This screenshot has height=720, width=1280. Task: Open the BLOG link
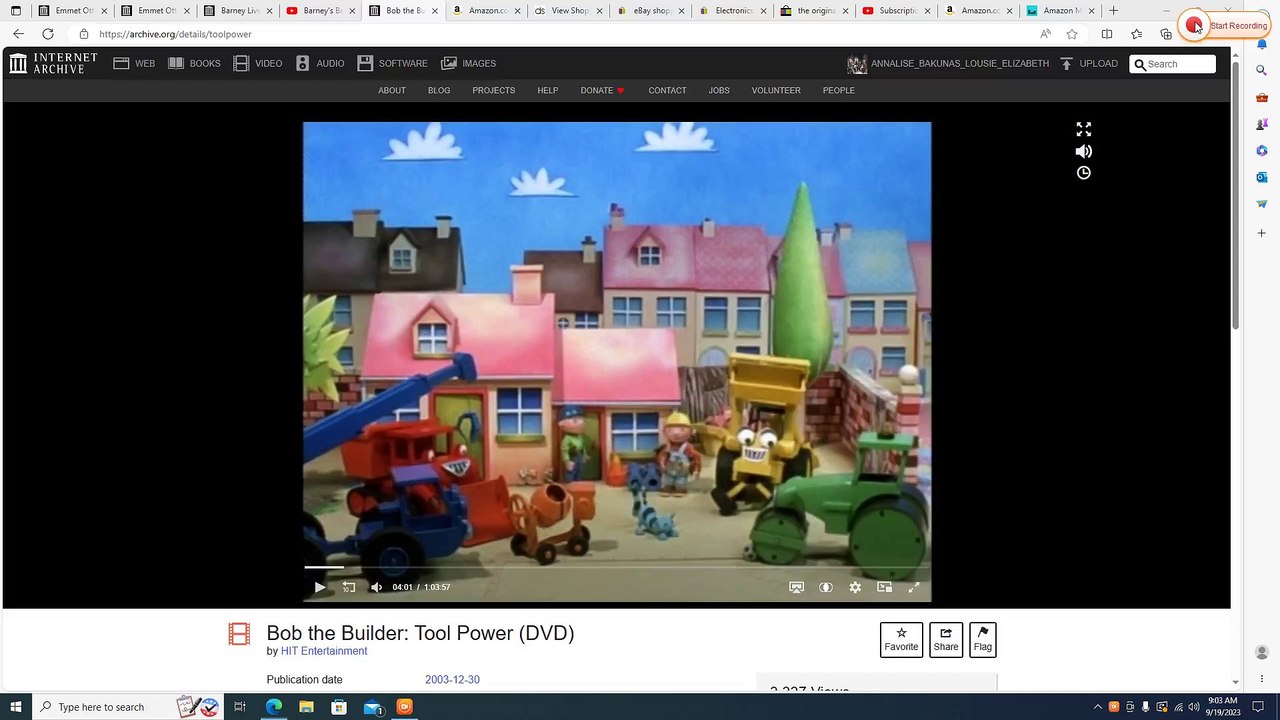439,90
